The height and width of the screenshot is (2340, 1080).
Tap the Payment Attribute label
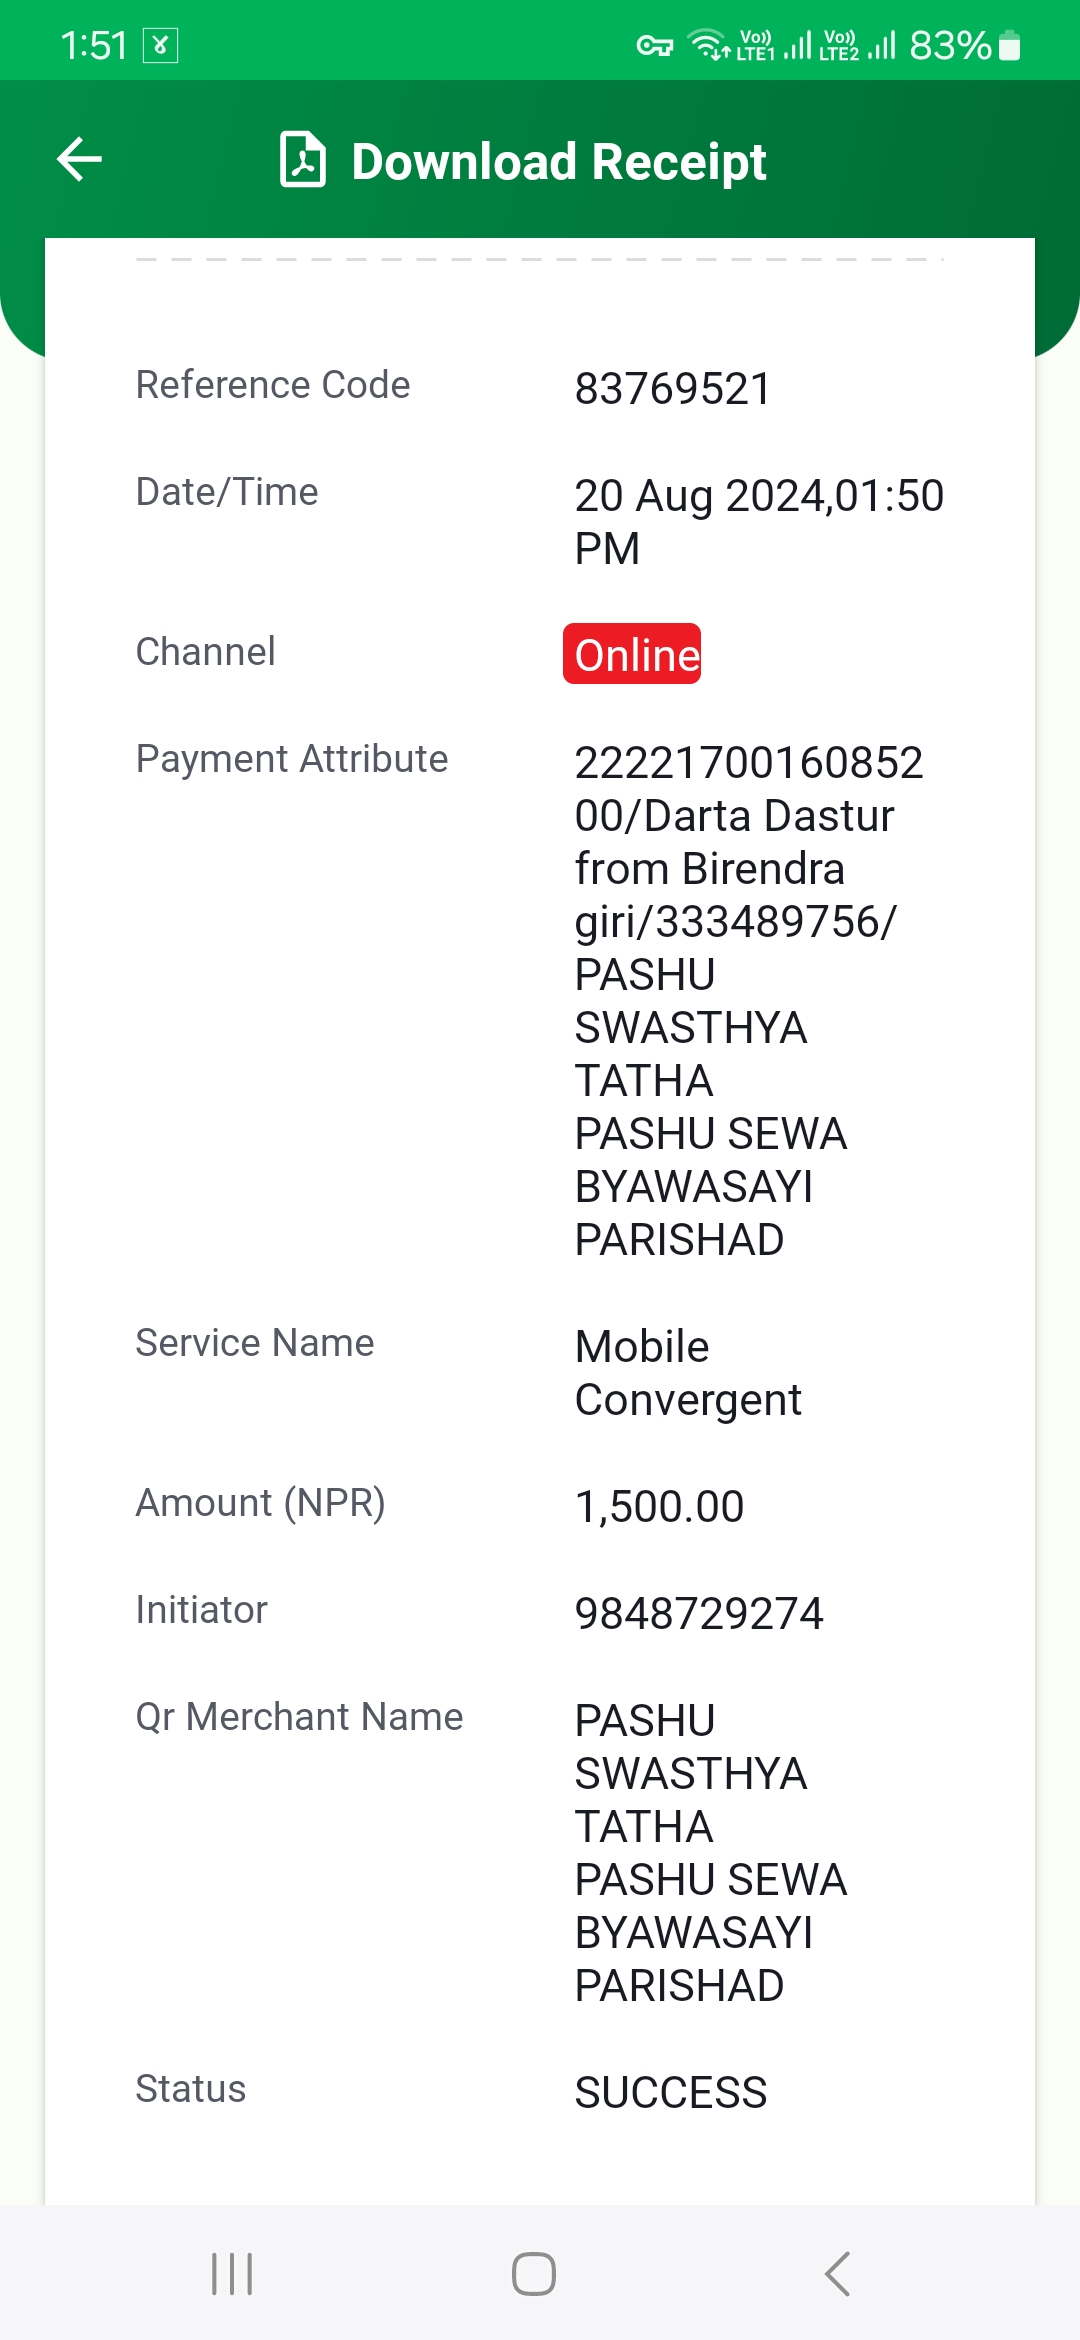tap(292, 759)
